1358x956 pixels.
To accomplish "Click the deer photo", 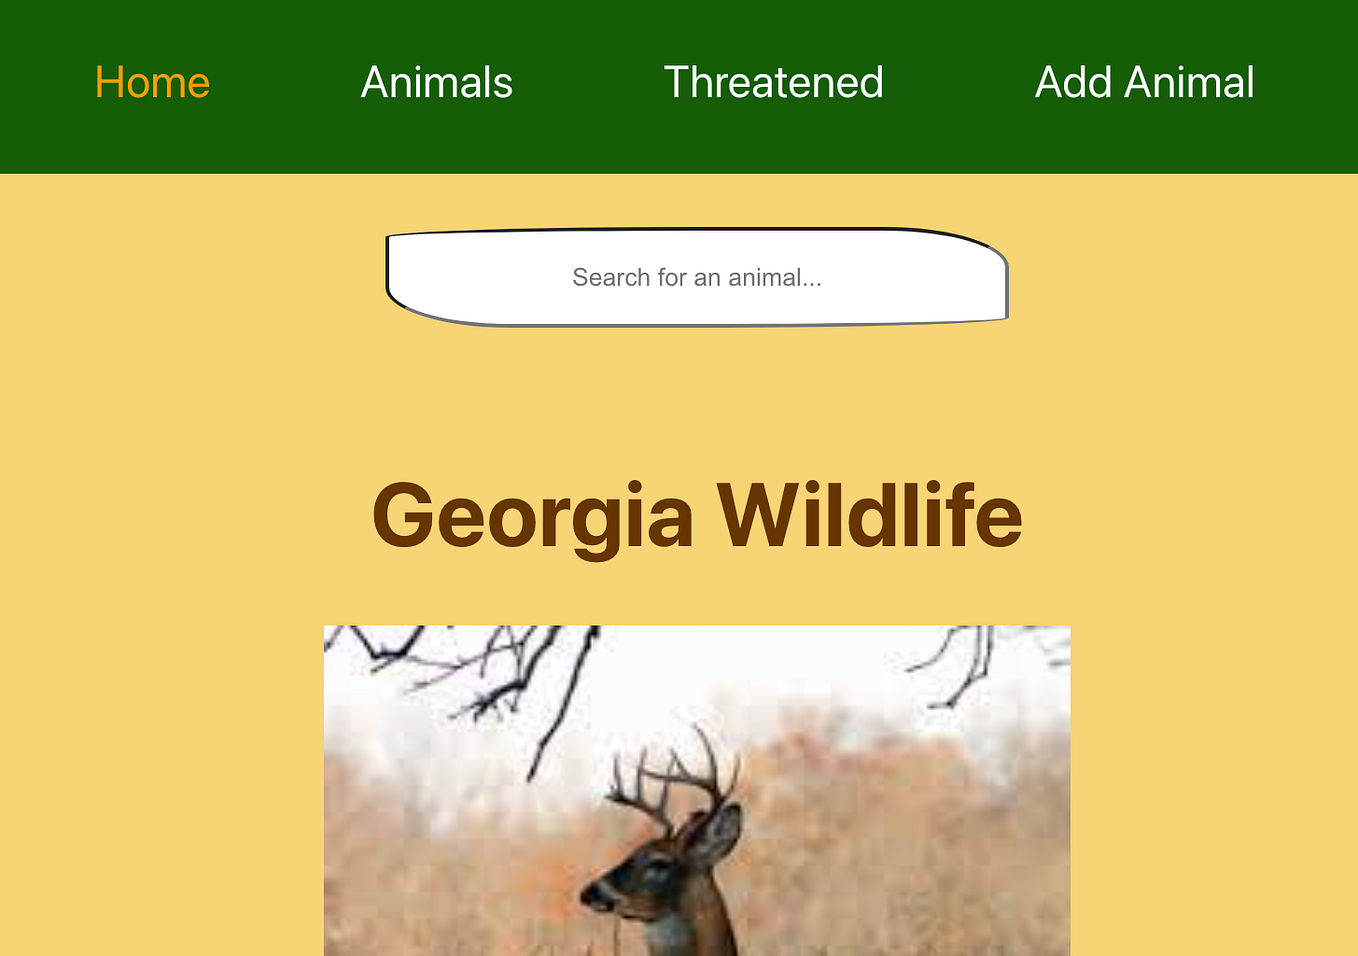I will click(697, 790).
